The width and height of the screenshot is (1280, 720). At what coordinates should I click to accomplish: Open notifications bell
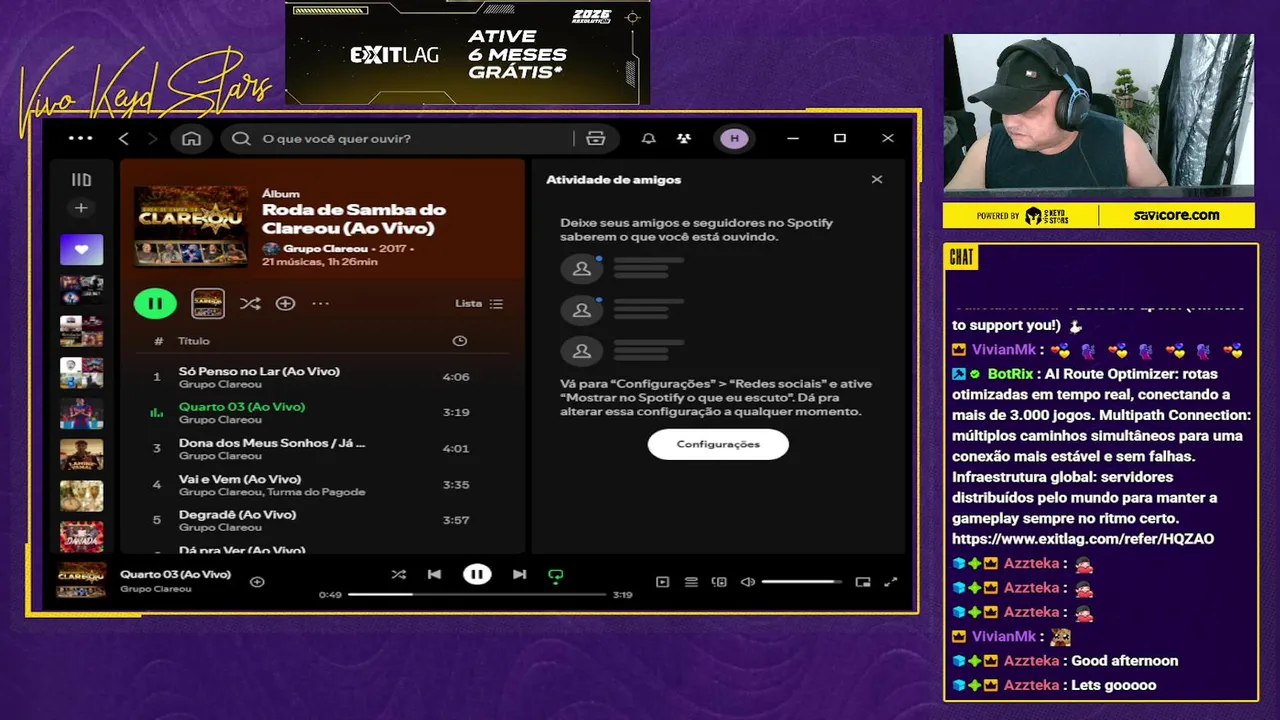point(649,139)
